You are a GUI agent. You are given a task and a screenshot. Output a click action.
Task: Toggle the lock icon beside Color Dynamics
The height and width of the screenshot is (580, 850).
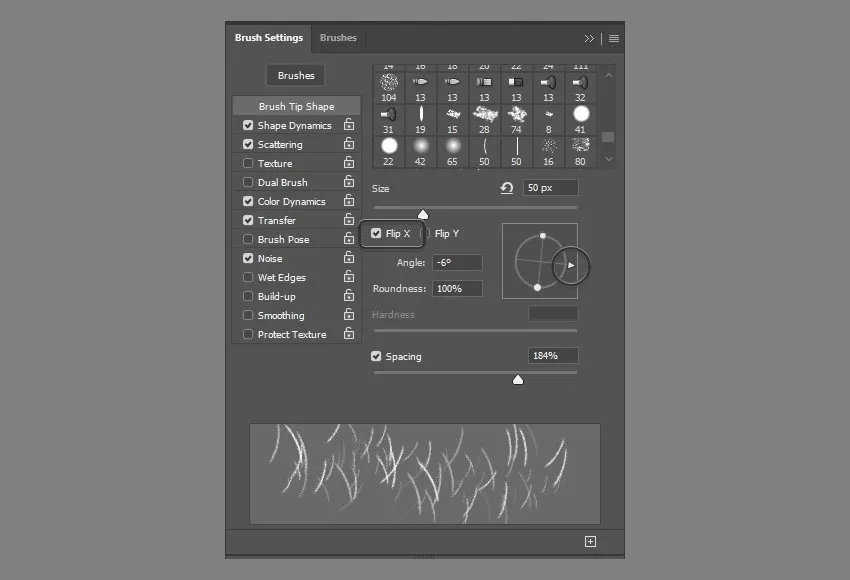(349, 201)
